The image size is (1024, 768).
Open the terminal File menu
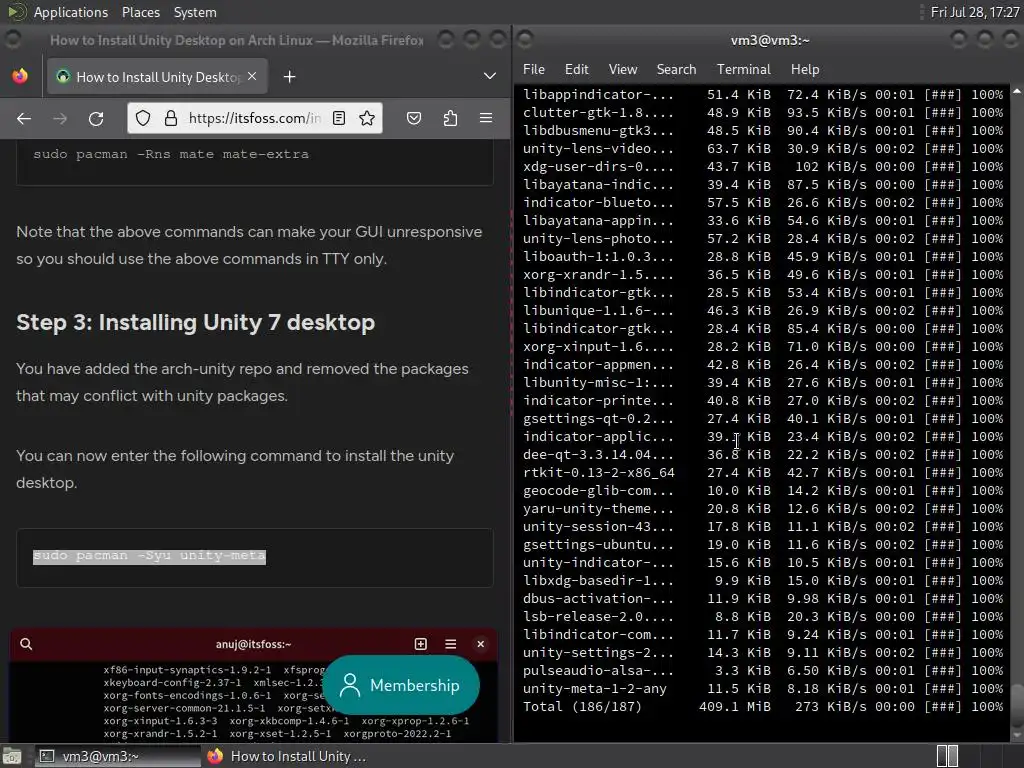pos(534,69)
